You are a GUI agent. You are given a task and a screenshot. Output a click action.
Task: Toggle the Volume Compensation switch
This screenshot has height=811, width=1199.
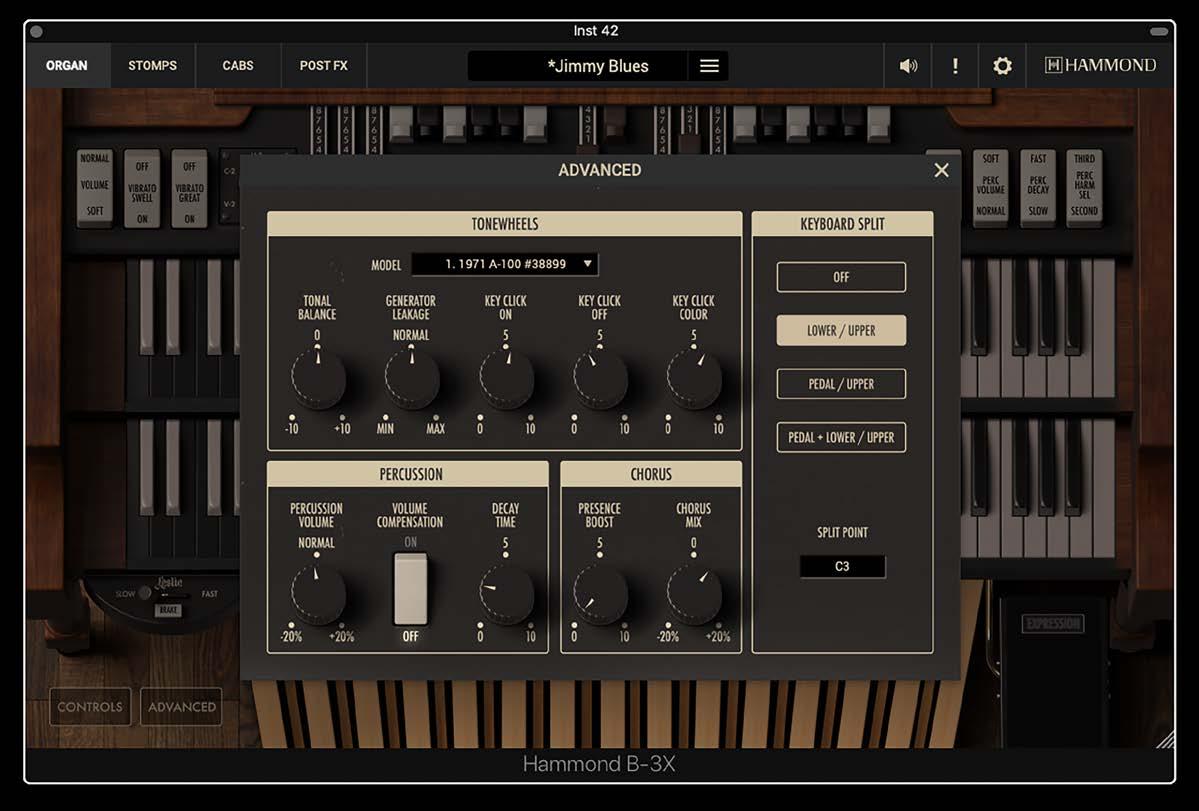(x=411, y=589)
